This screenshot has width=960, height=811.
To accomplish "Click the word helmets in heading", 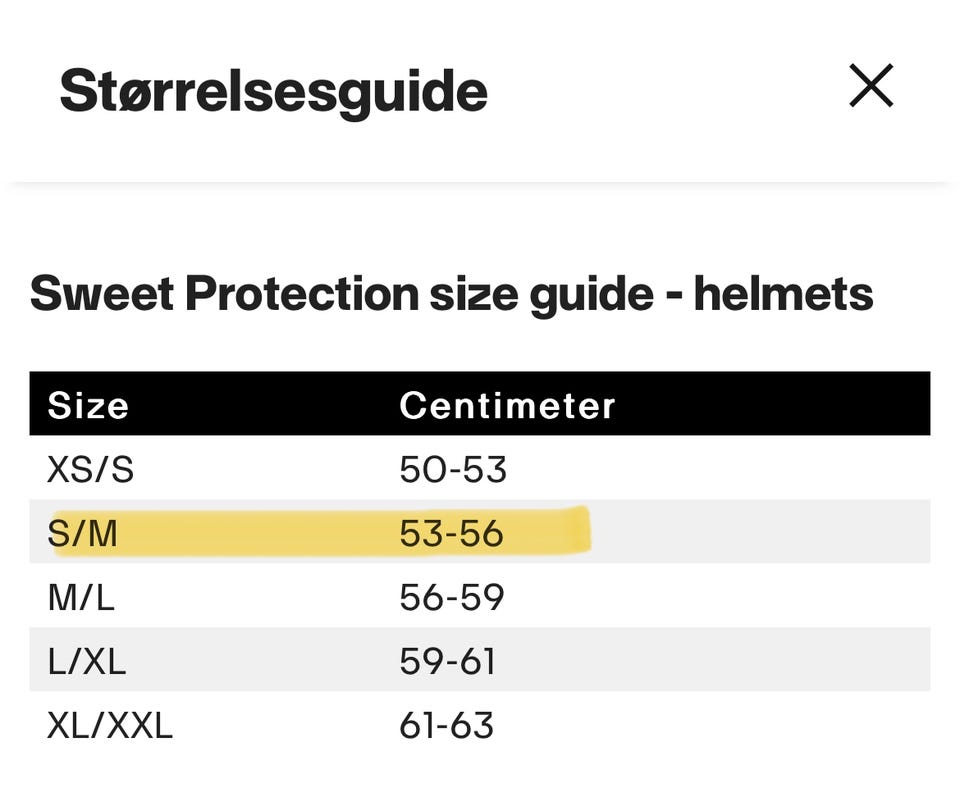I will (783, 294).
